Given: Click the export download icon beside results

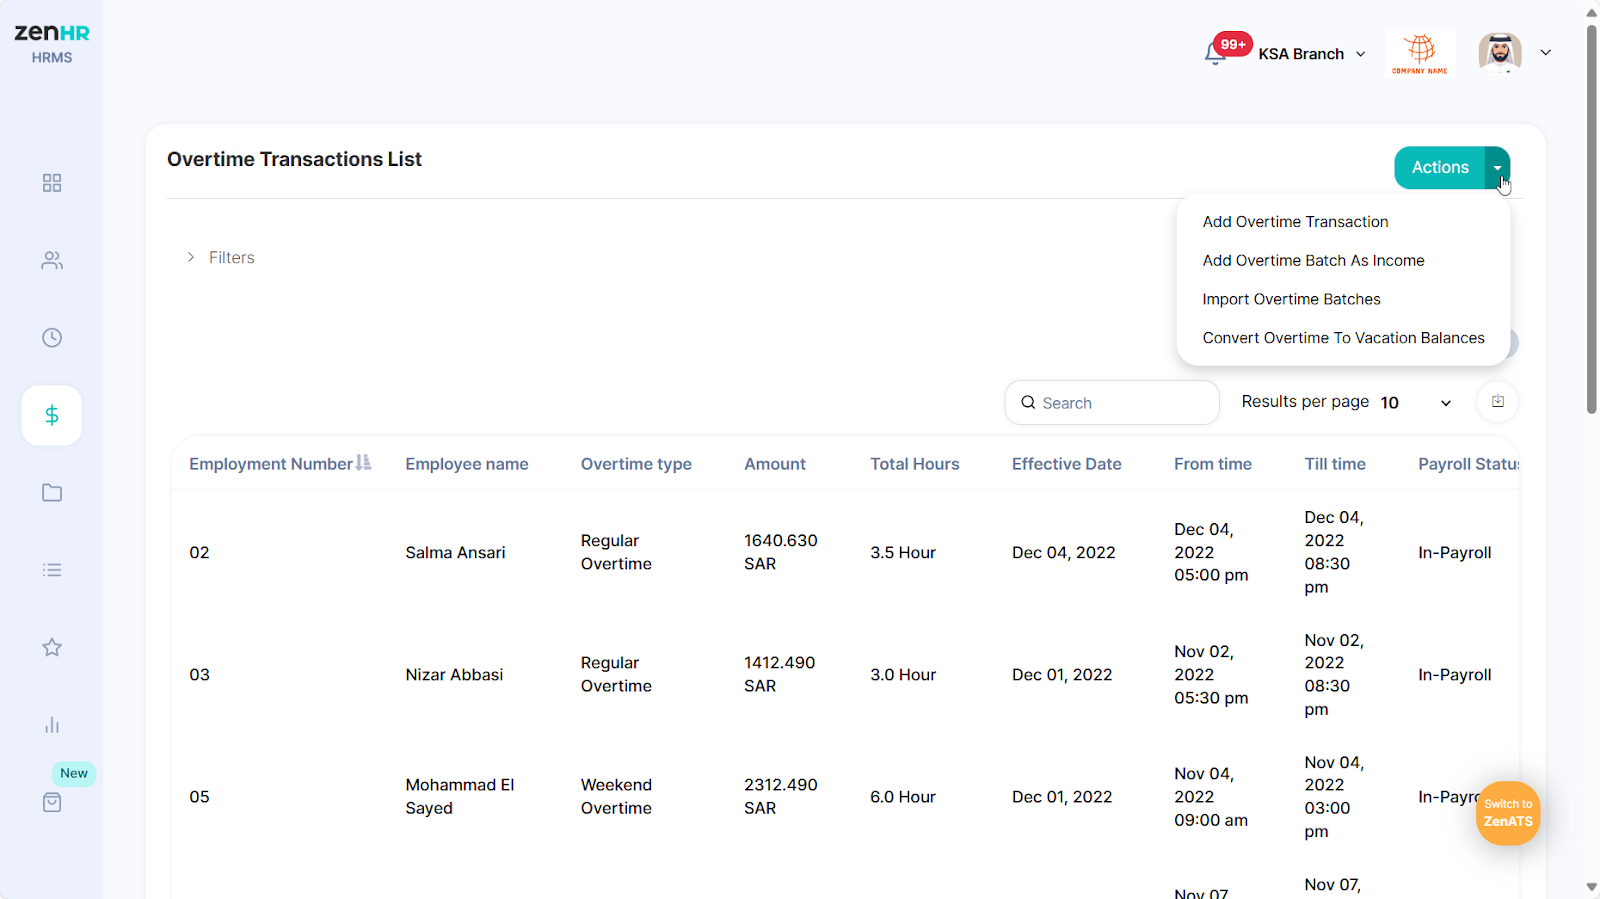Looking at the screenshot, I should coord(1498,402).
